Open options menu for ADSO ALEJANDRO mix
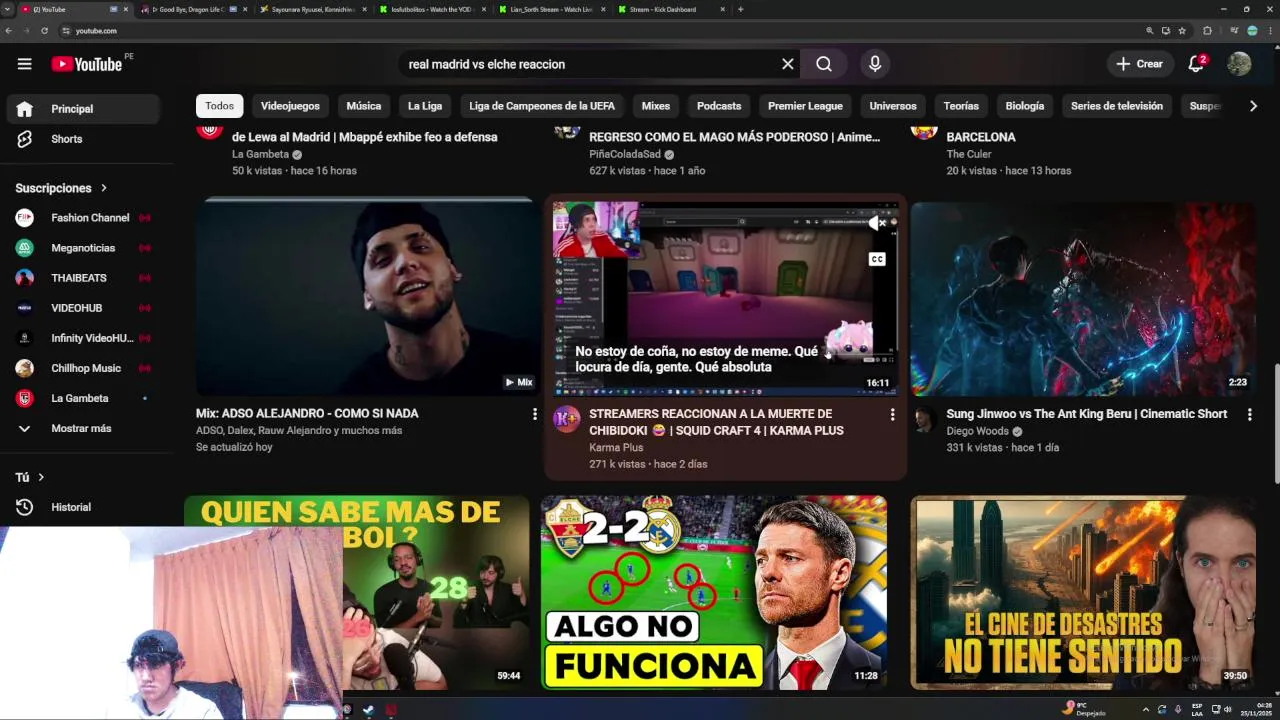Screen dimensions: 1280x720 coord(535,414)
